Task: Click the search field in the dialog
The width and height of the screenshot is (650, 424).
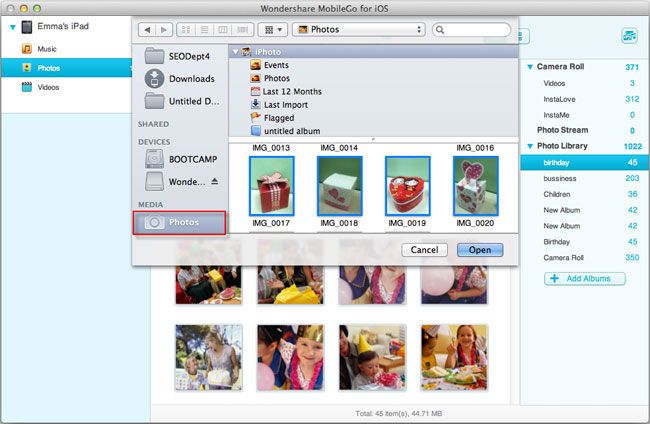Action: pyautogui.click(x=471, y=30)
